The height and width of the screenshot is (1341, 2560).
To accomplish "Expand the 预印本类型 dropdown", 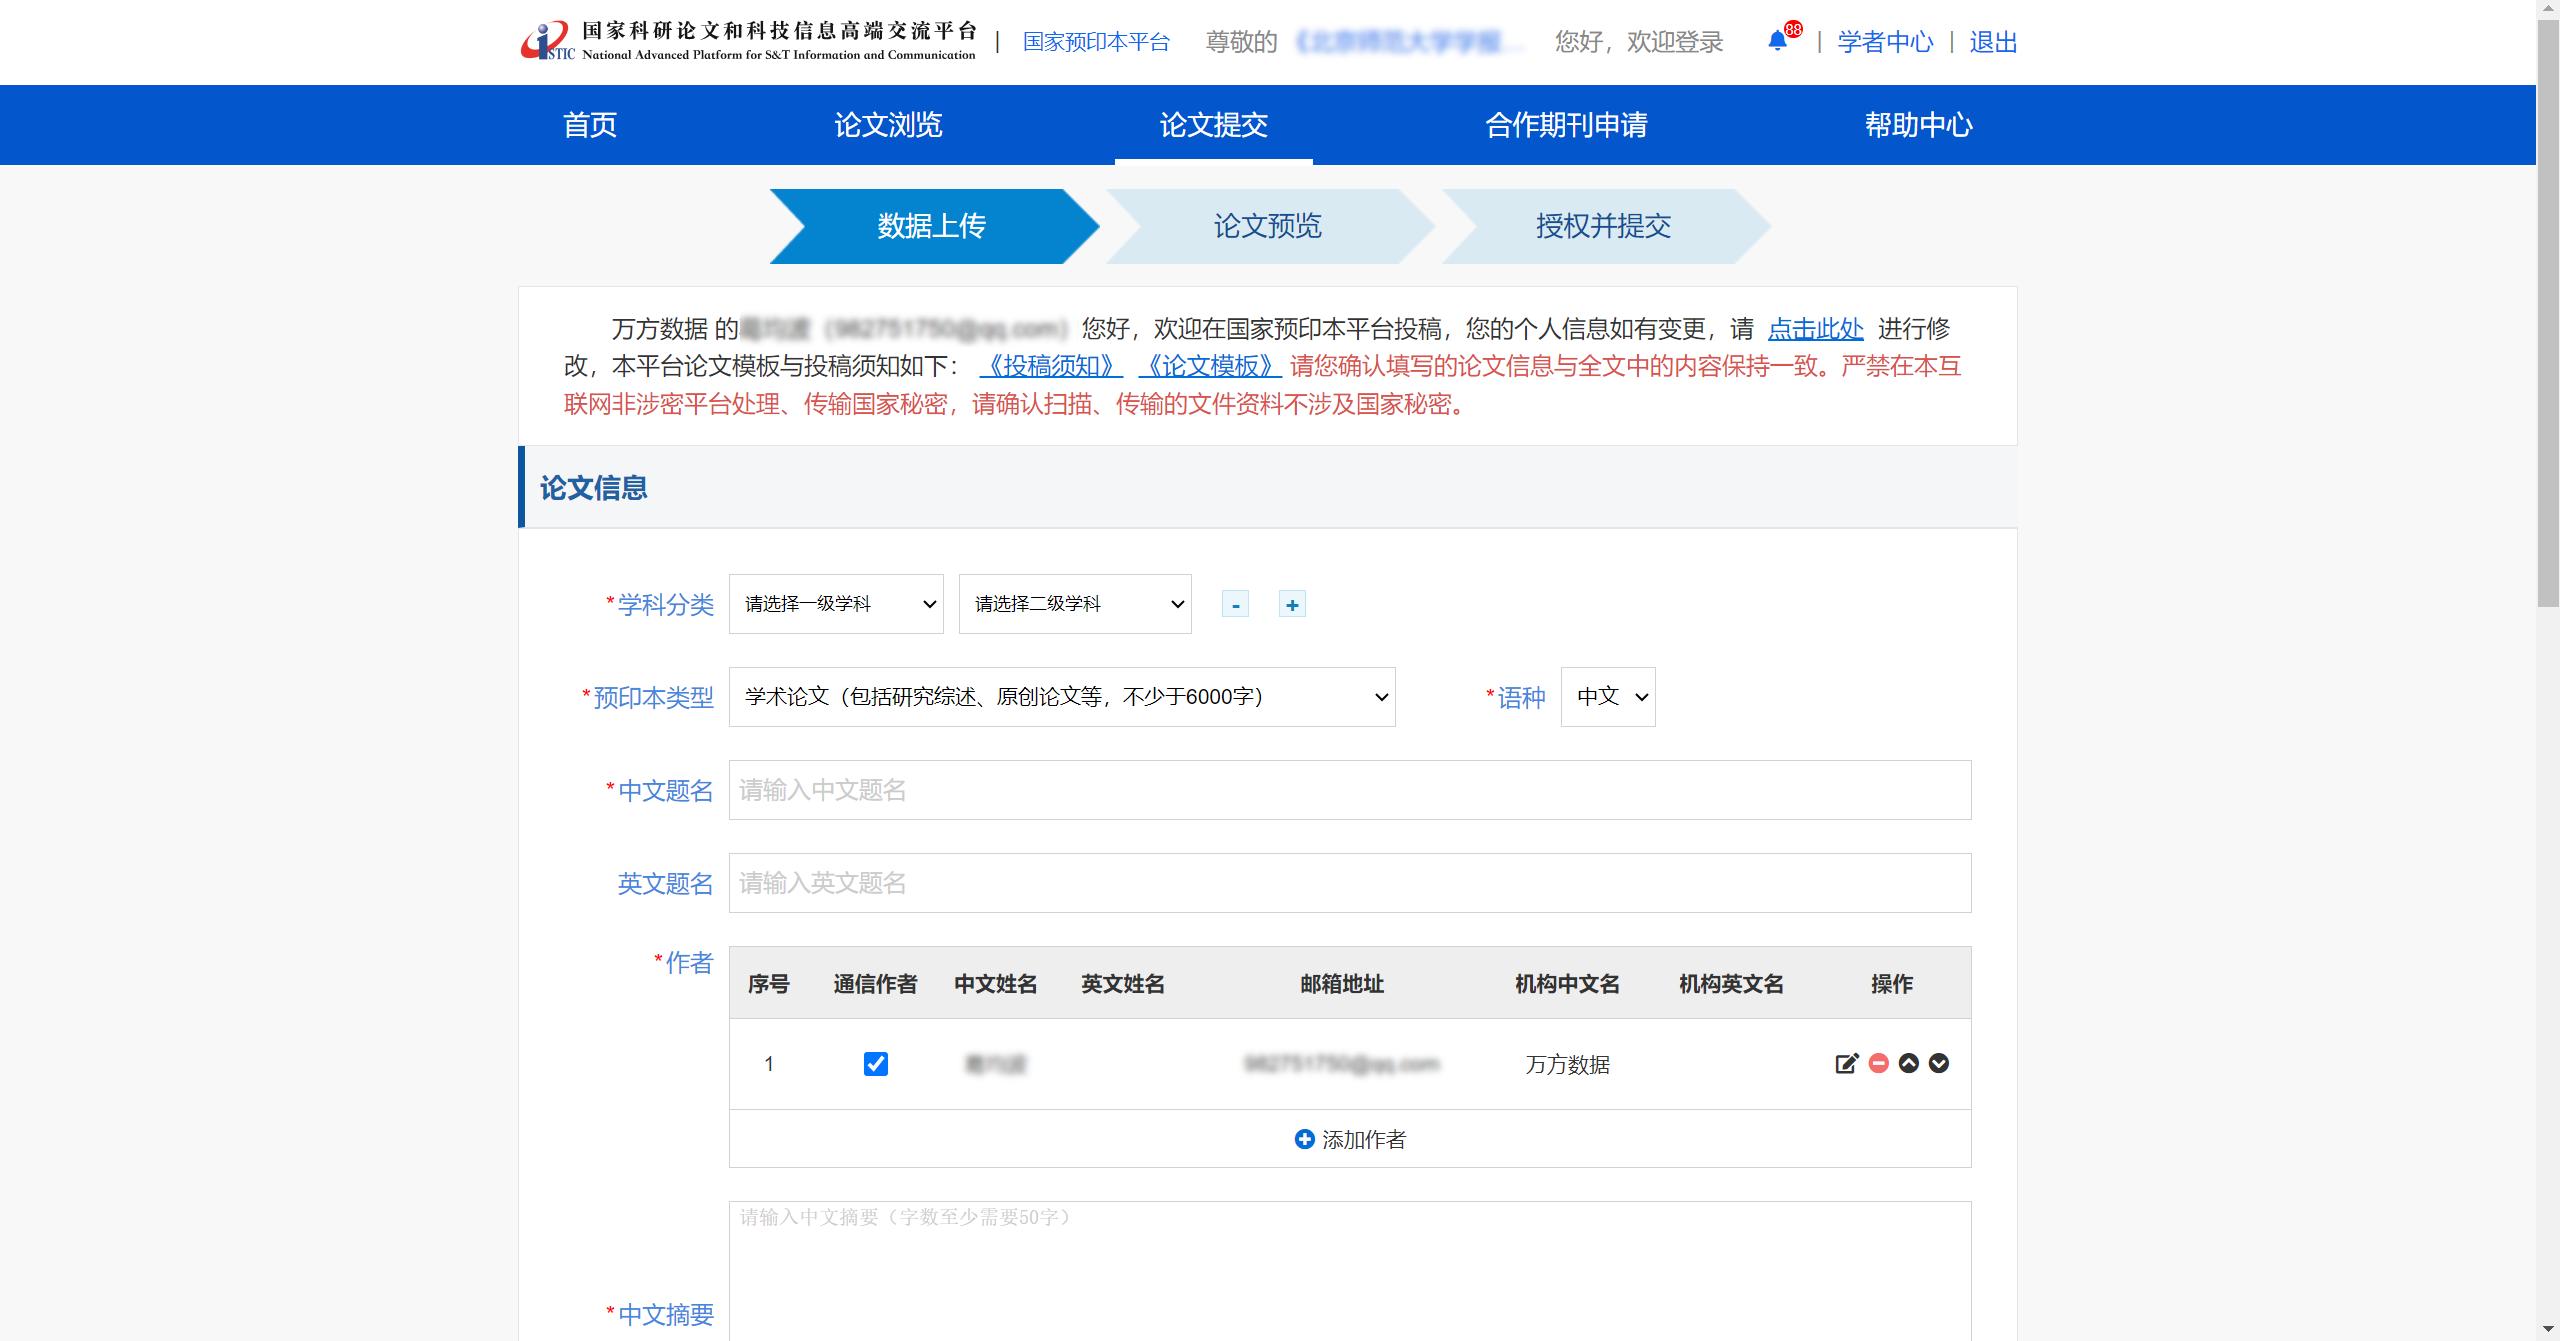I will tap(1062, 697).
